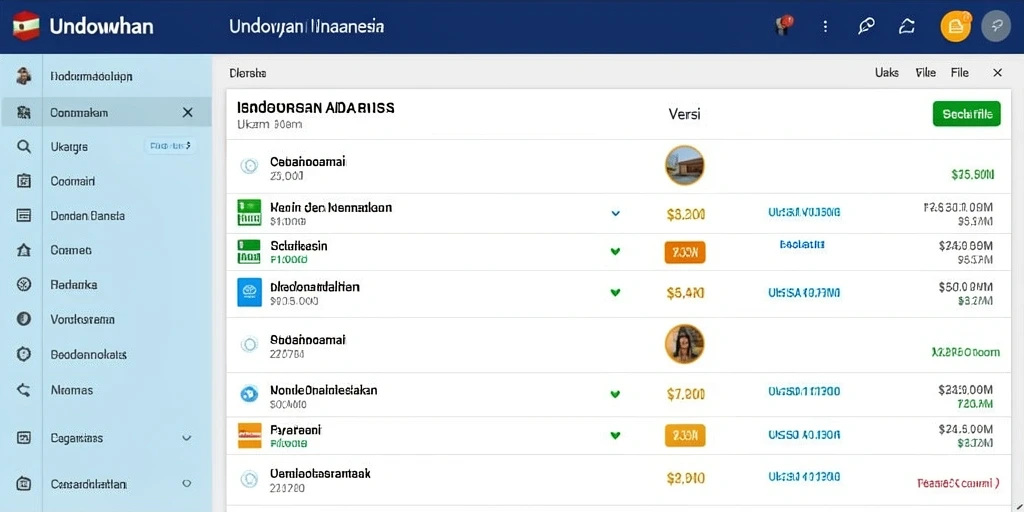Expand the Cegamiass sidebar section
Image resolution: width=1024 pixels, height=512 pixels.
coord(187,438)
